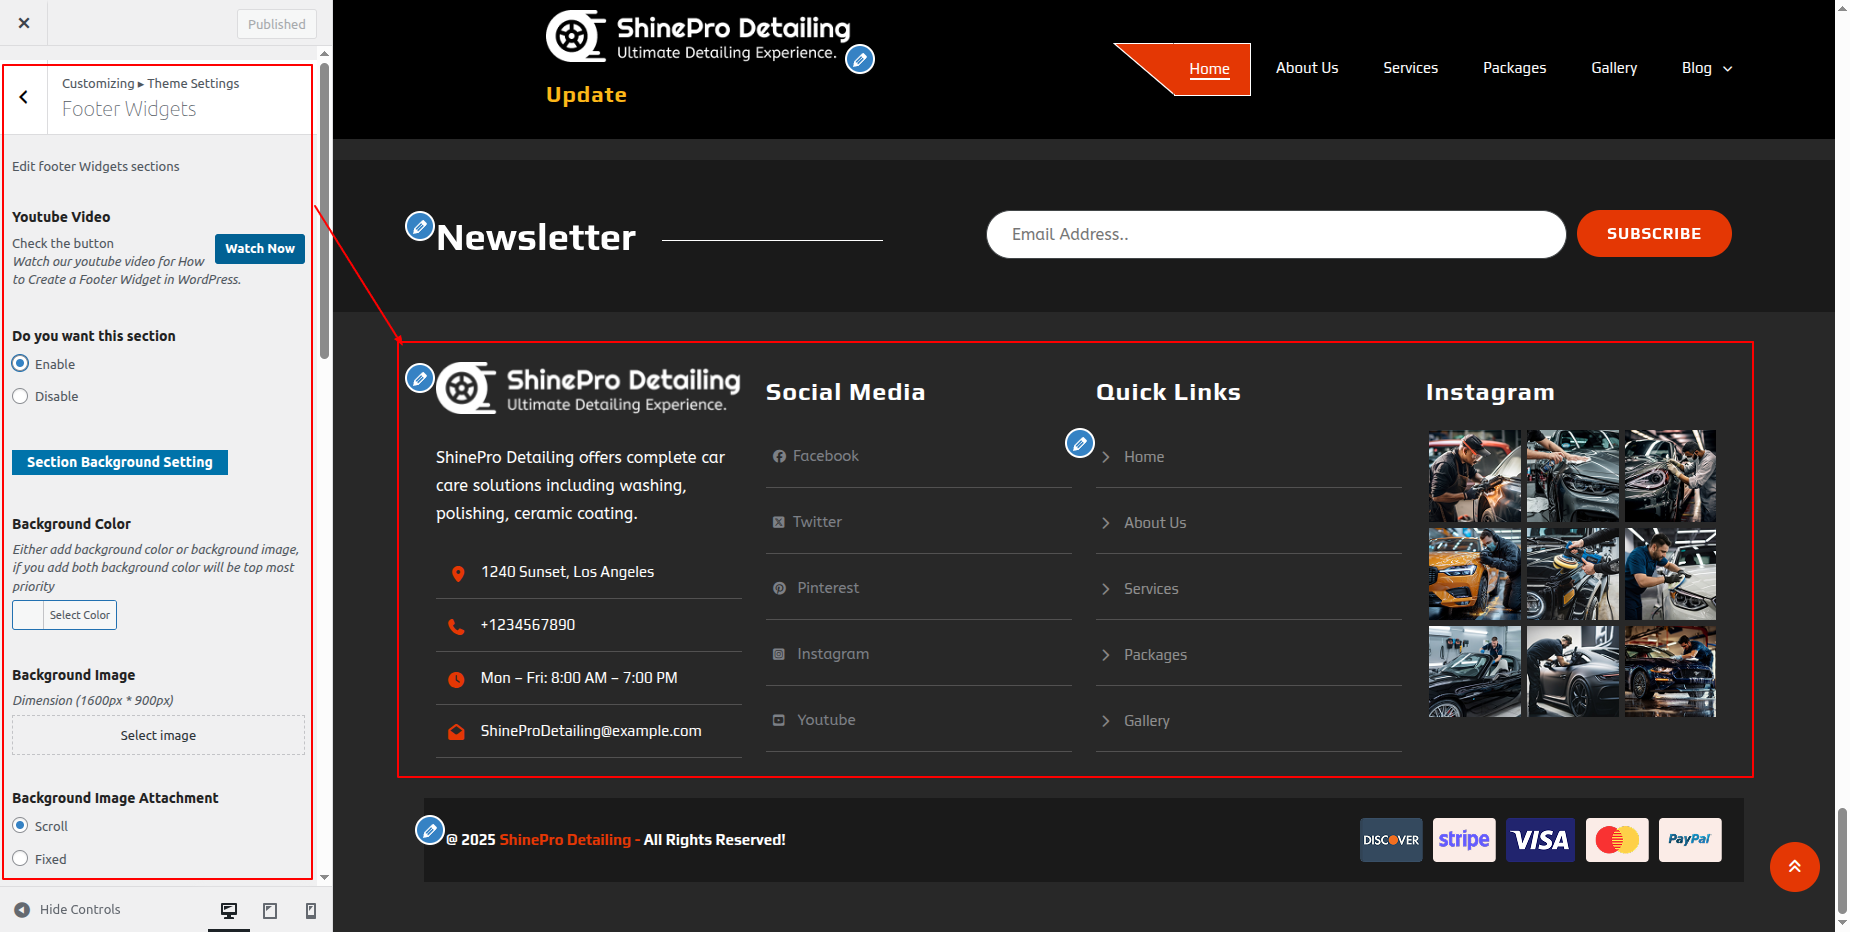Image resolution: width=1850 pixels, height=932 pixels.
Task: Click the Email Address input field
Action: (1275, 234)
